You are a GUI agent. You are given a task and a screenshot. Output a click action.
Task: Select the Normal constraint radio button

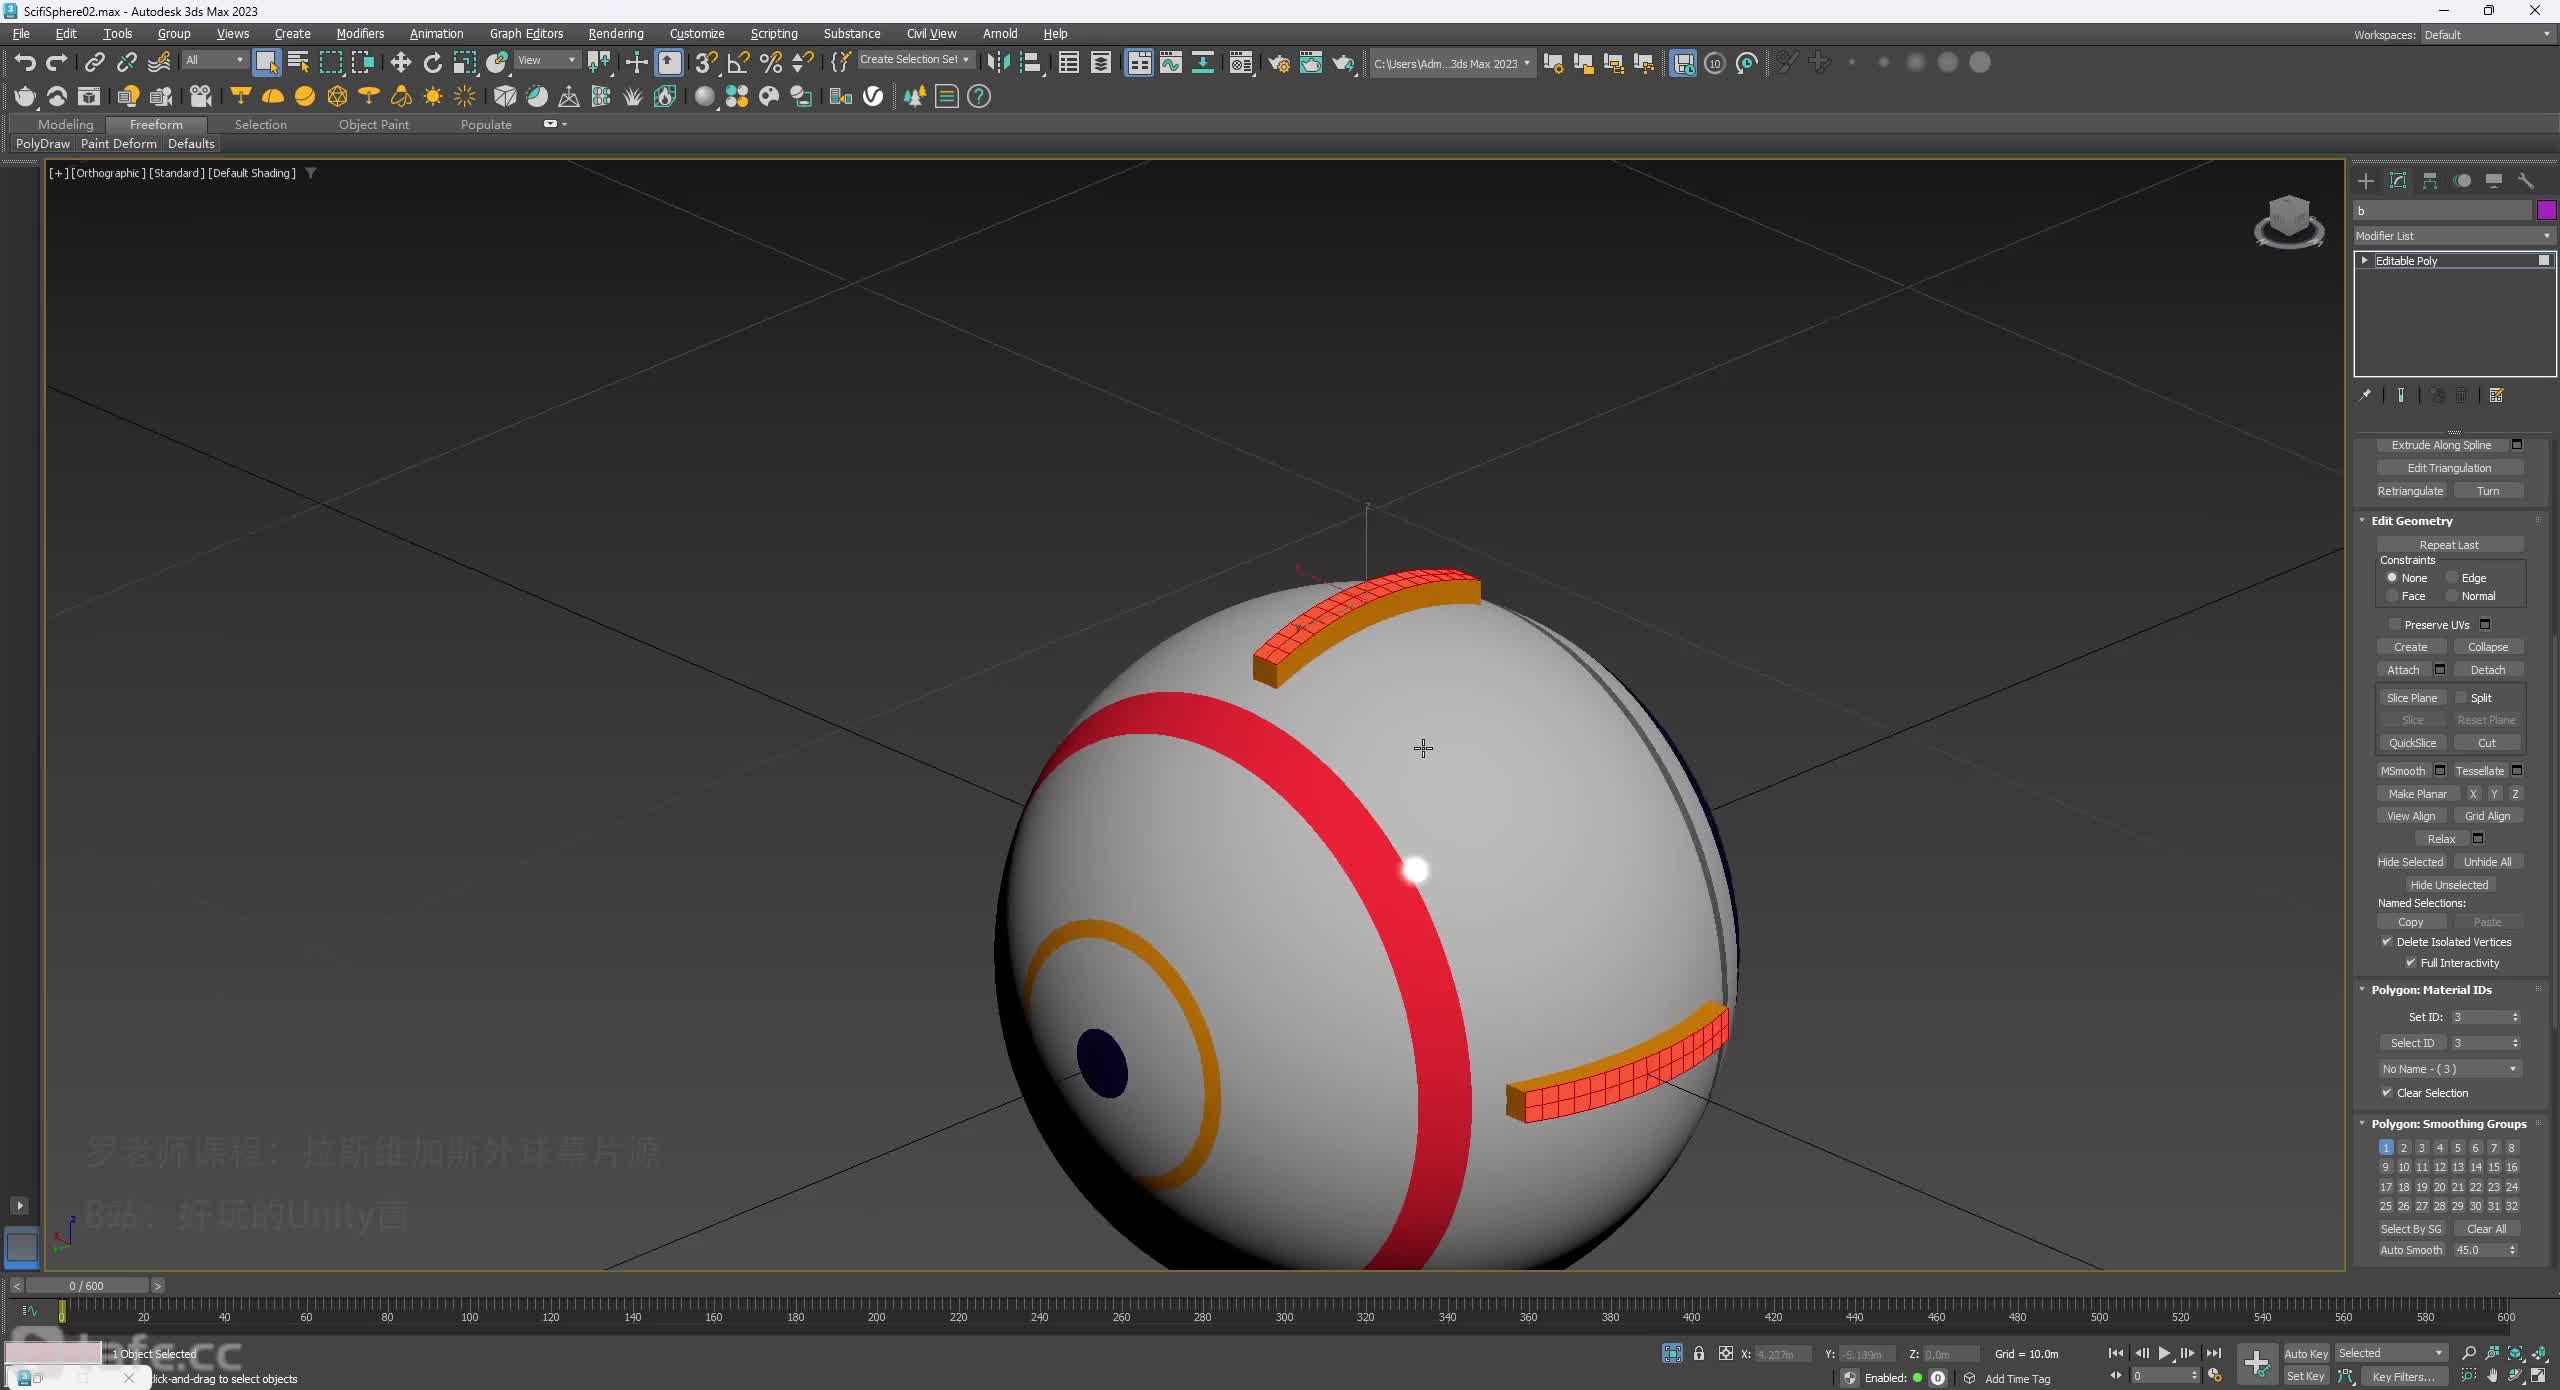(2452, 596)
